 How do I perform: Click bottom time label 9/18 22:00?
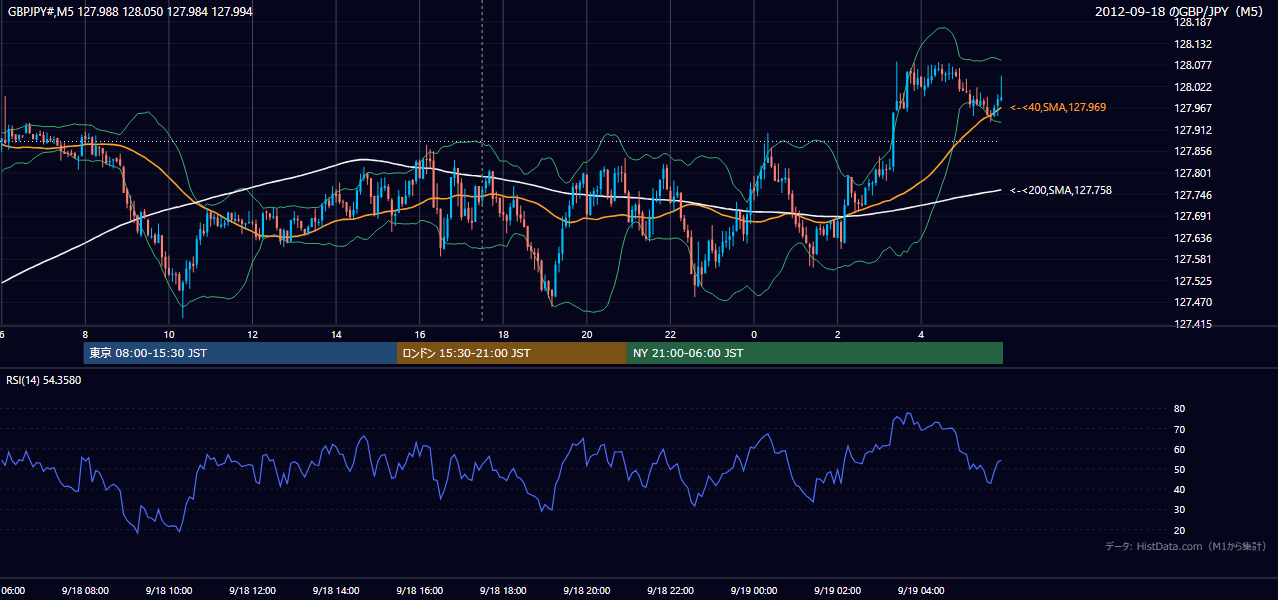click(670, 591)
